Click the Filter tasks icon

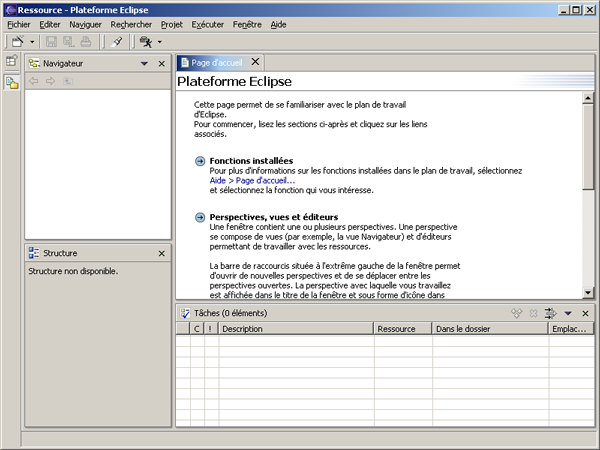pyautogui.click(x=550, y=314)
